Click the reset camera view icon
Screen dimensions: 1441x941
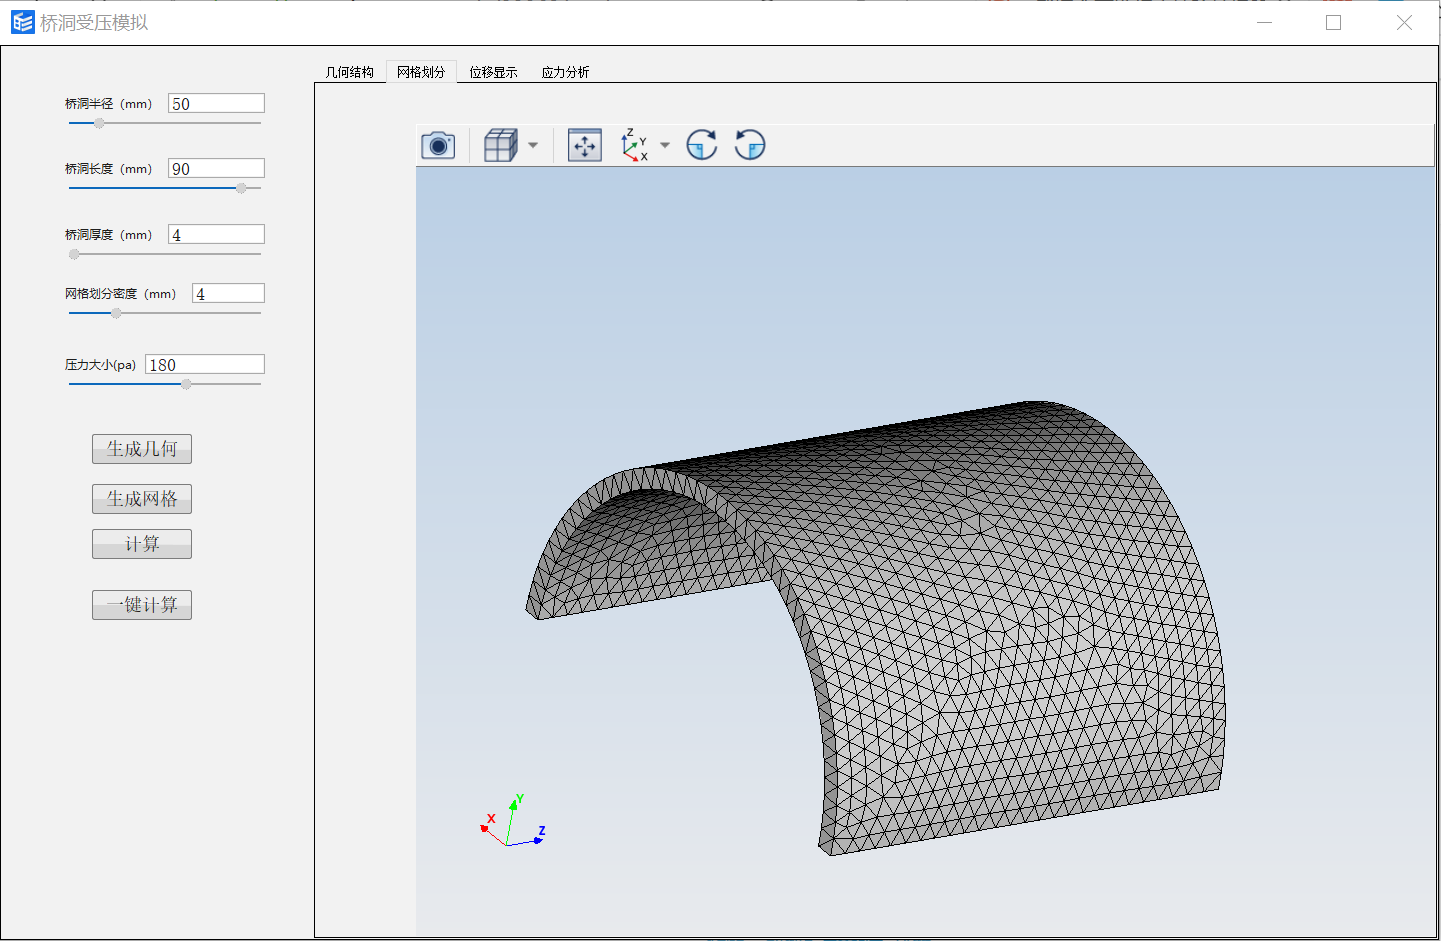click(x=585, y=146)
